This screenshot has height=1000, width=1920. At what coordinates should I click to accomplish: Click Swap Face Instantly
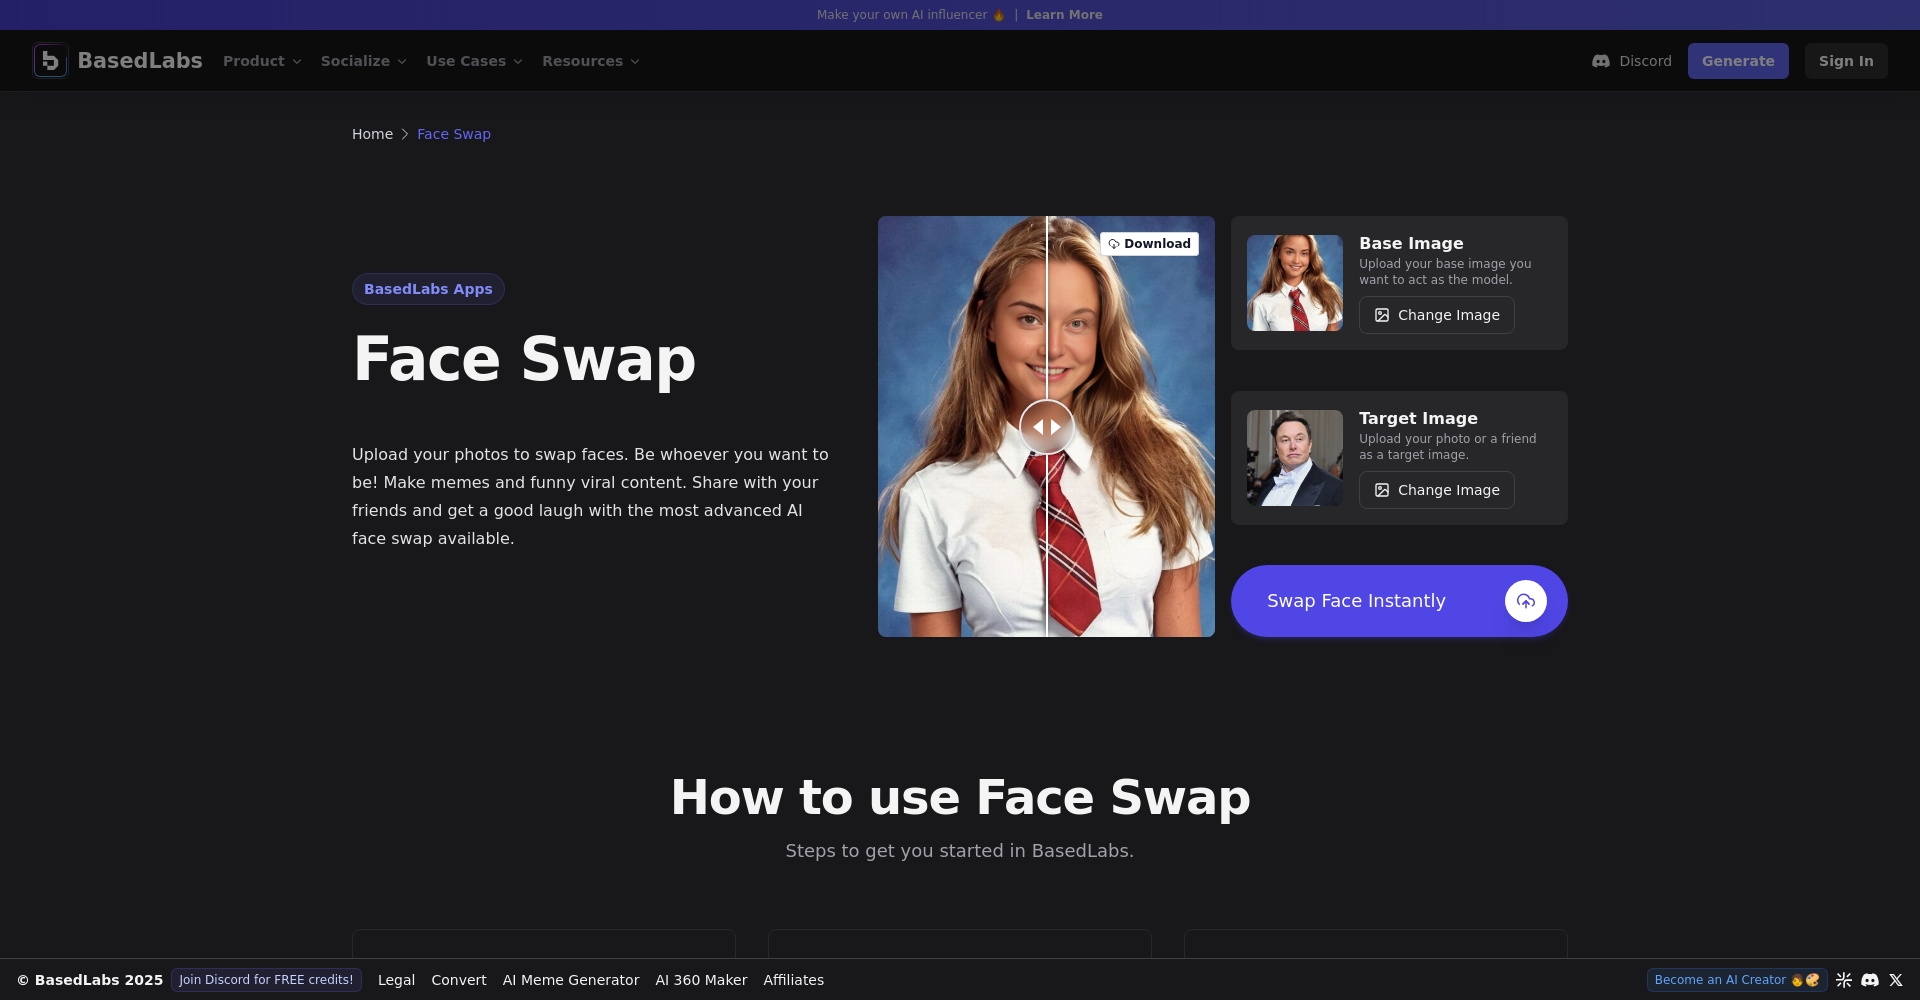[1399, 601]
